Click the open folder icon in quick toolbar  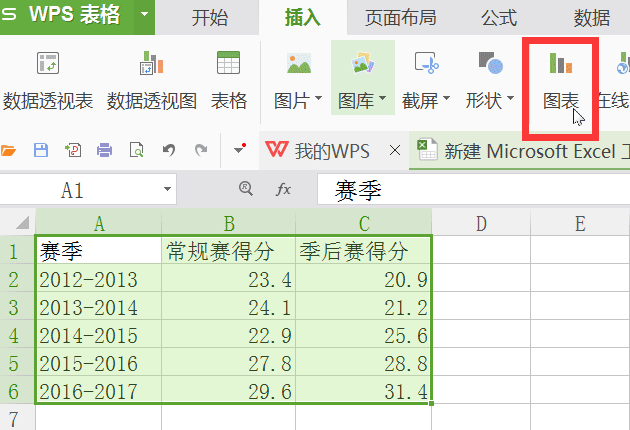[x=8, y=151]
